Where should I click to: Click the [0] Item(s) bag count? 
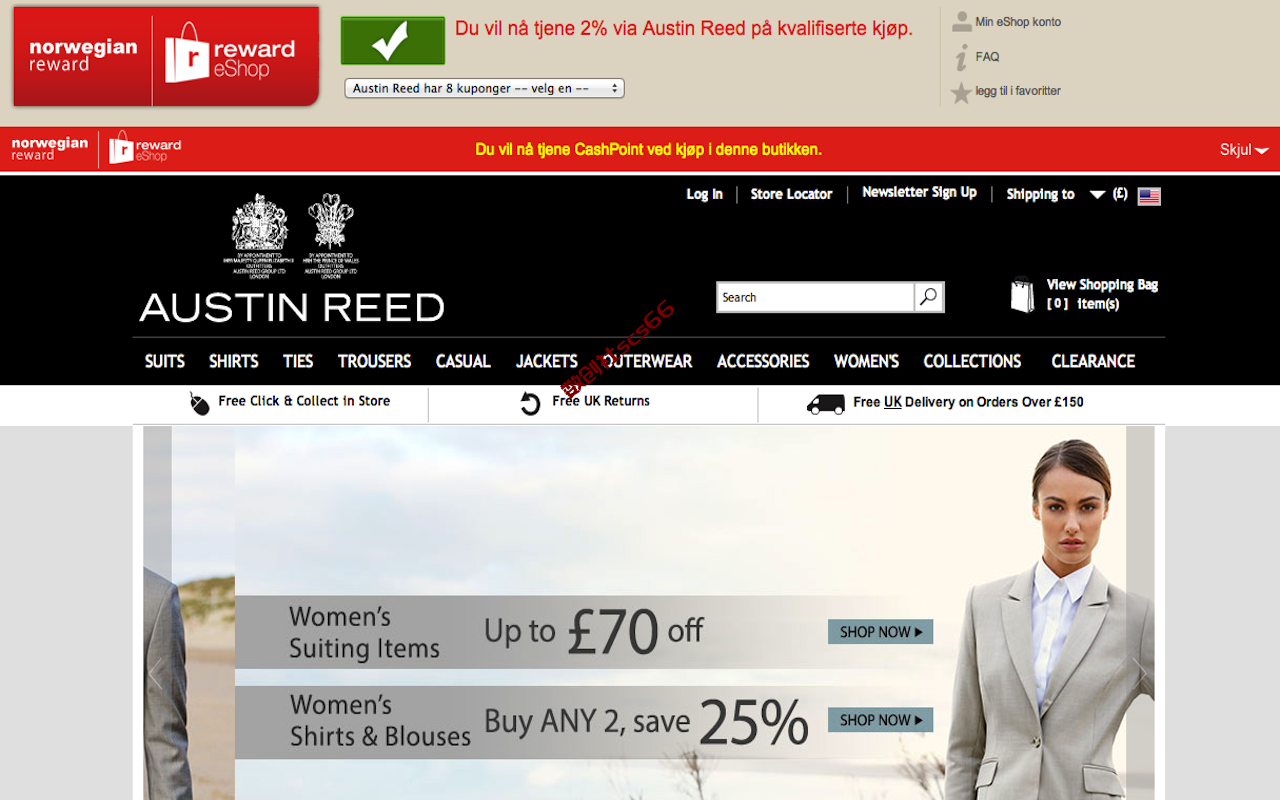(x=1083, y=304)
